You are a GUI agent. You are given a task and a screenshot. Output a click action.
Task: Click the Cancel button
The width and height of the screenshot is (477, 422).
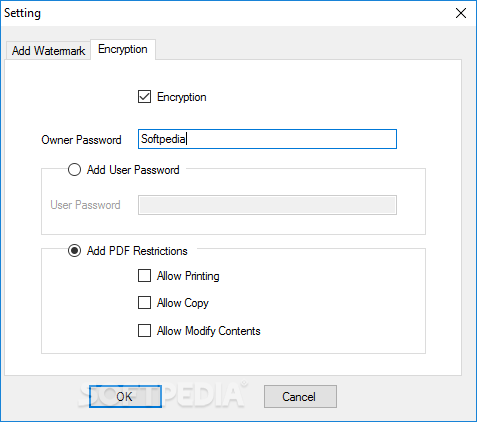(x=300, y=397)
